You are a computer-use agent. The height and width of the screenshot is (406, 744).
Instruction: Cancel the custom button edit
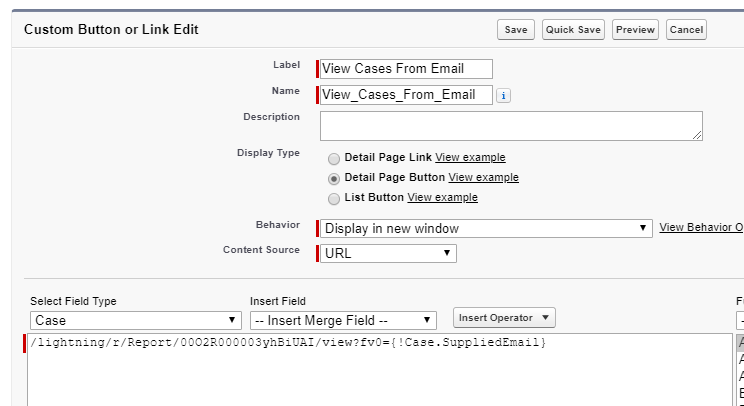[x=686, y=30]
